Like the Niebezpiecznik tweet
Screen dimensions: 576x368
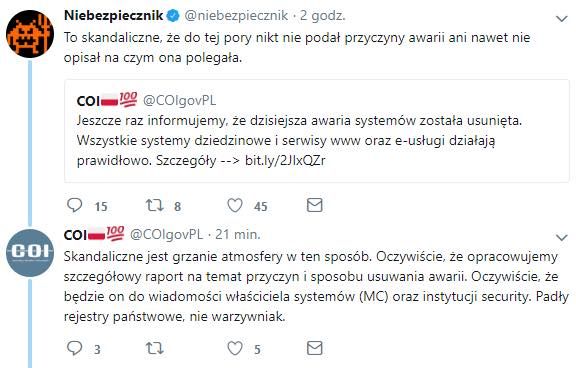pos(235,205)
